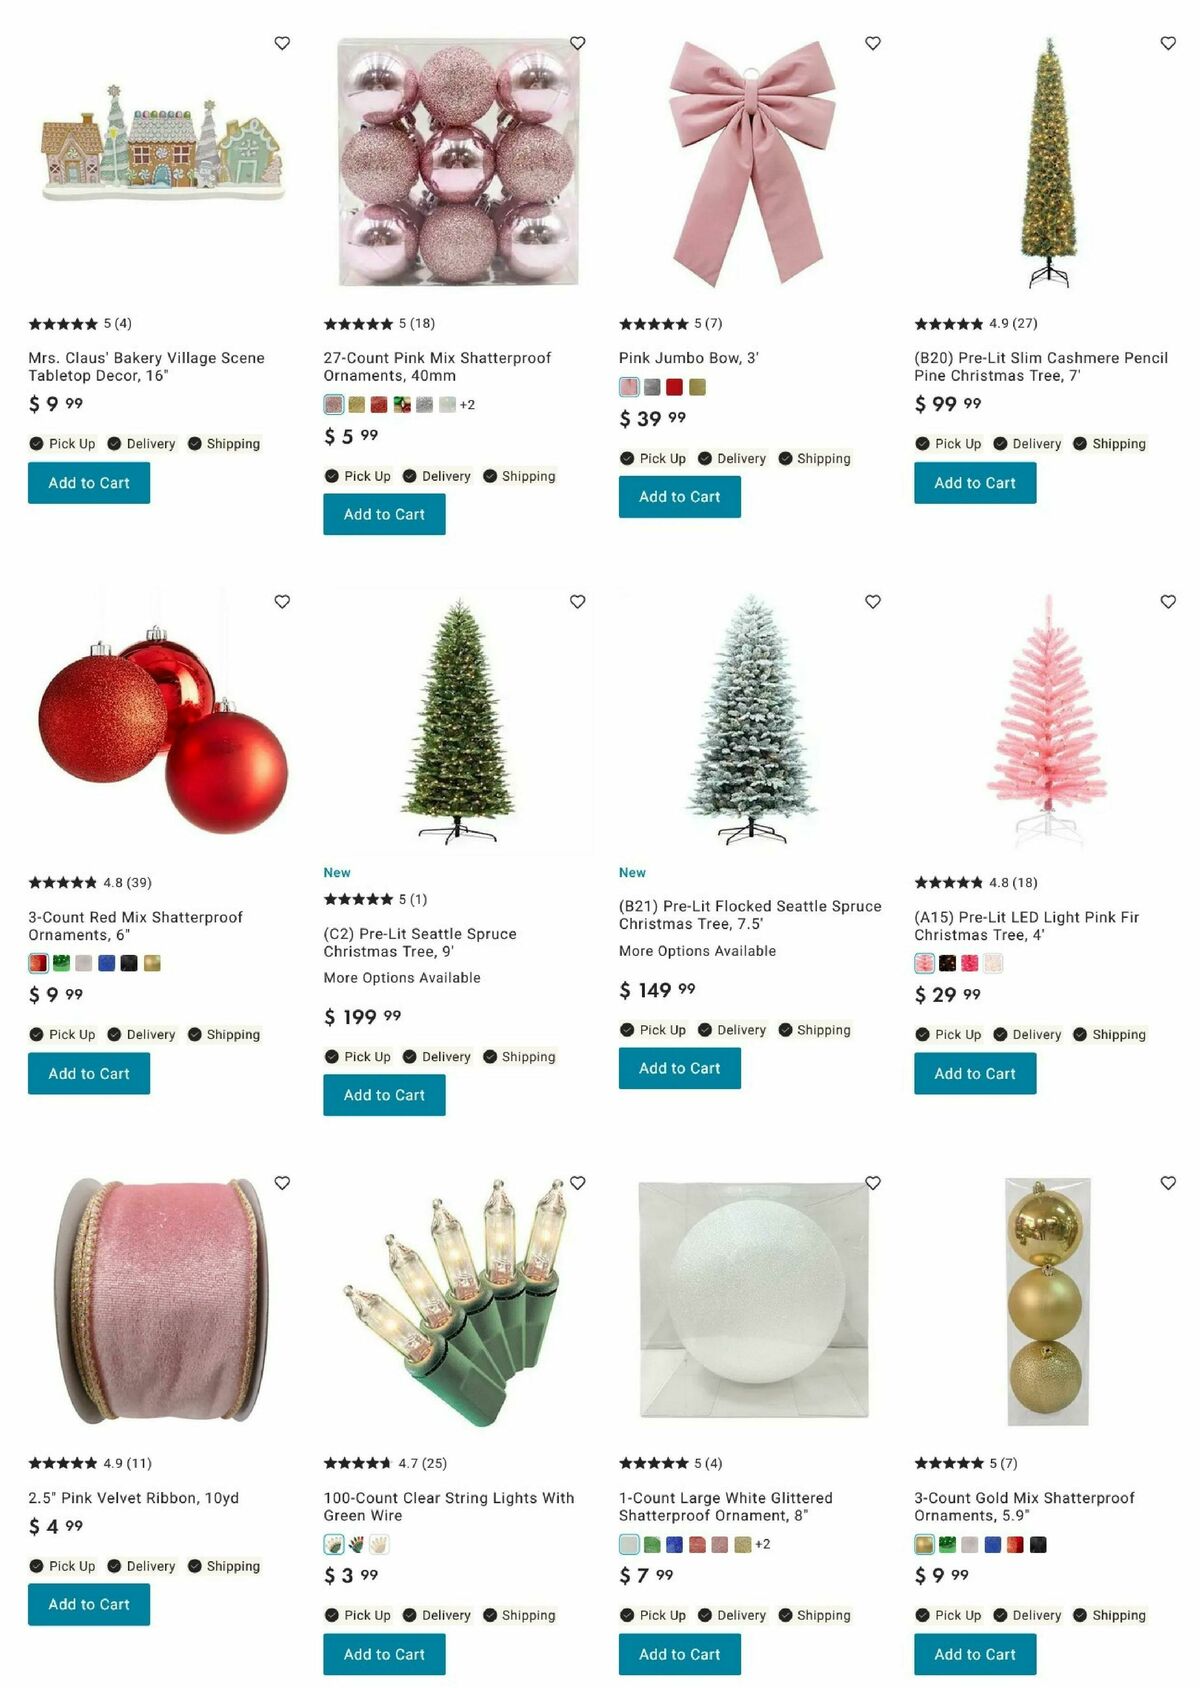Image resolution: width=1200 pixels, height=1688 pixels.
Task: Select red swatch for Pink Jumbo Bow
Action: tap(675, 387)
